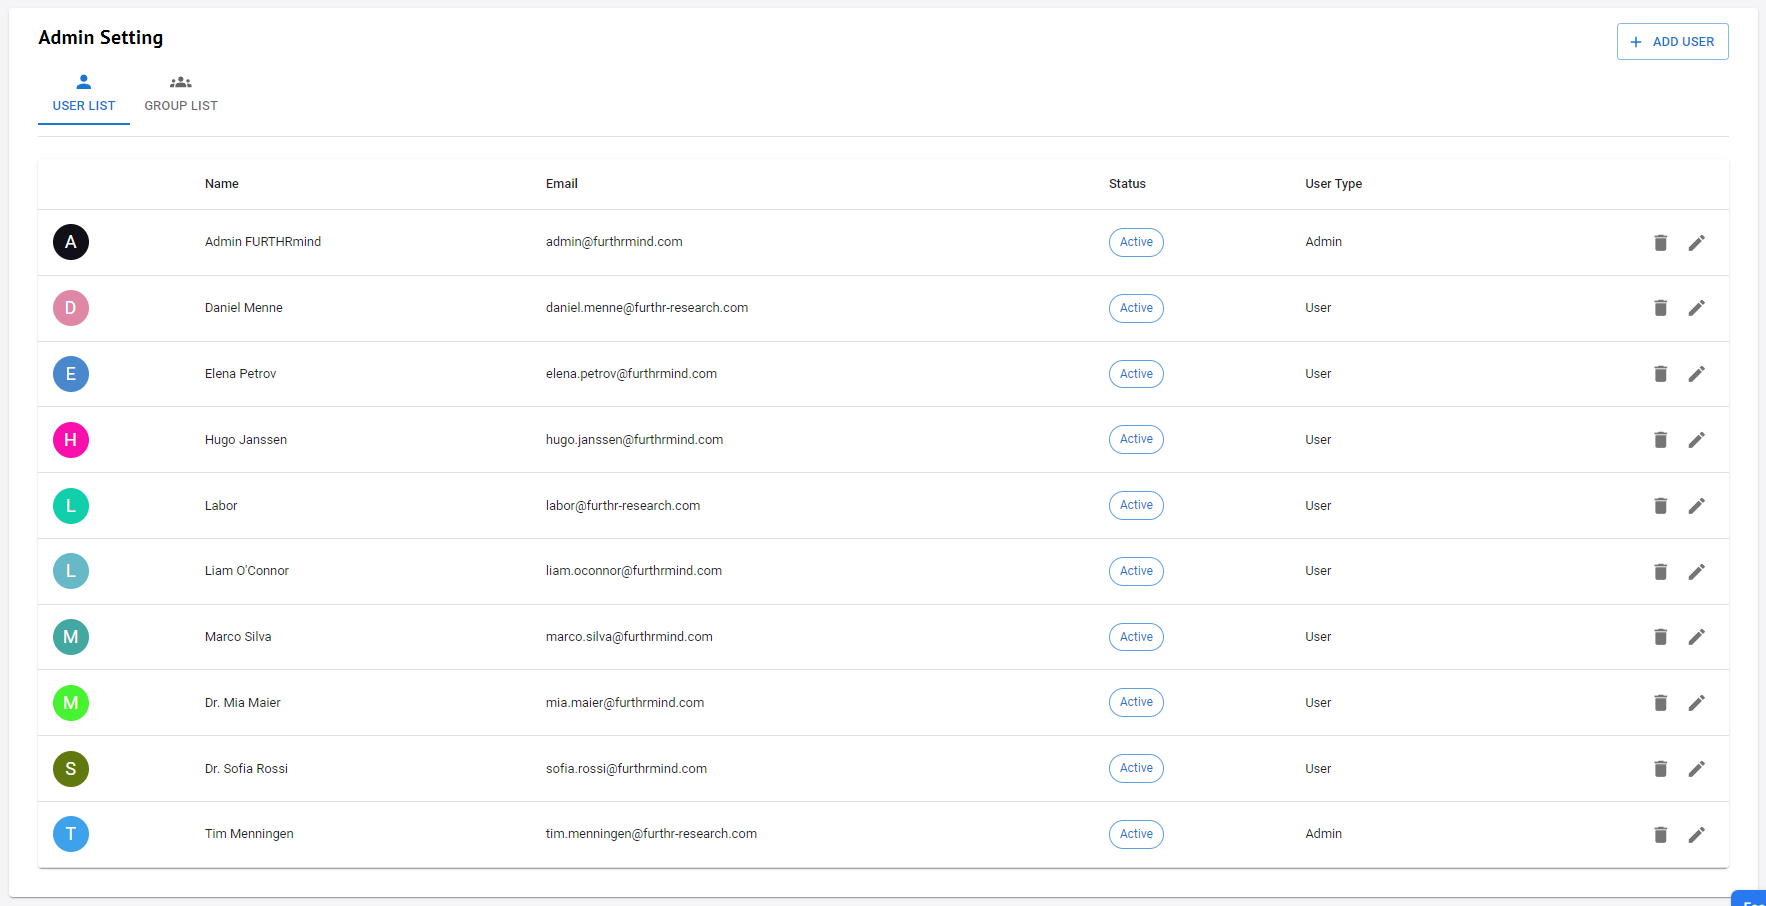The height and width of the screenshot is (906, 1766).
Task: Click Dr. Mia Maier's green avatar
Action: click(x=71, y=703)
